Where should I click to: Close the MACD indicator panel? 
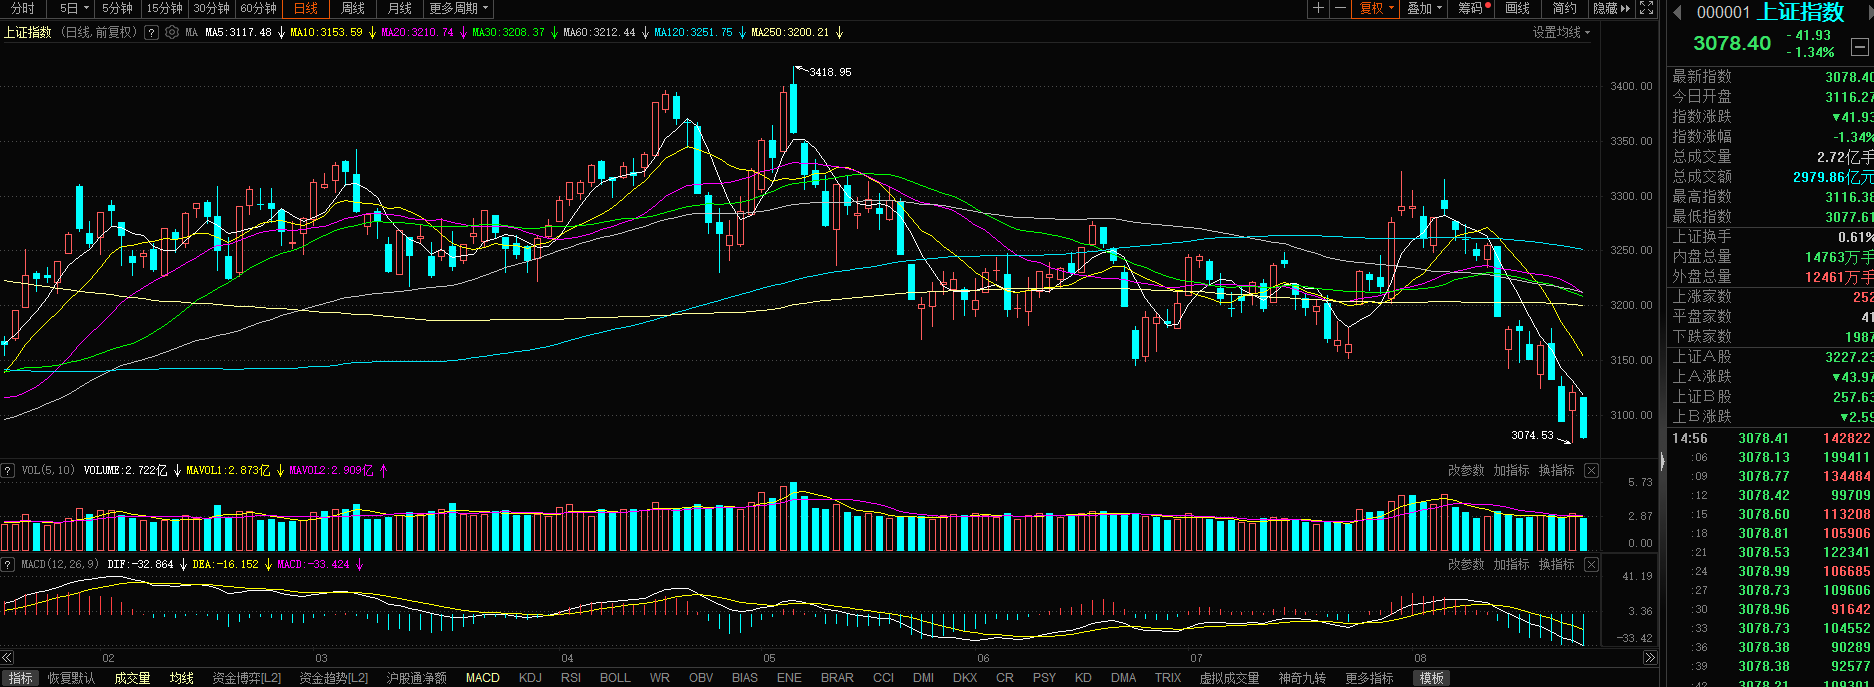1591,564
